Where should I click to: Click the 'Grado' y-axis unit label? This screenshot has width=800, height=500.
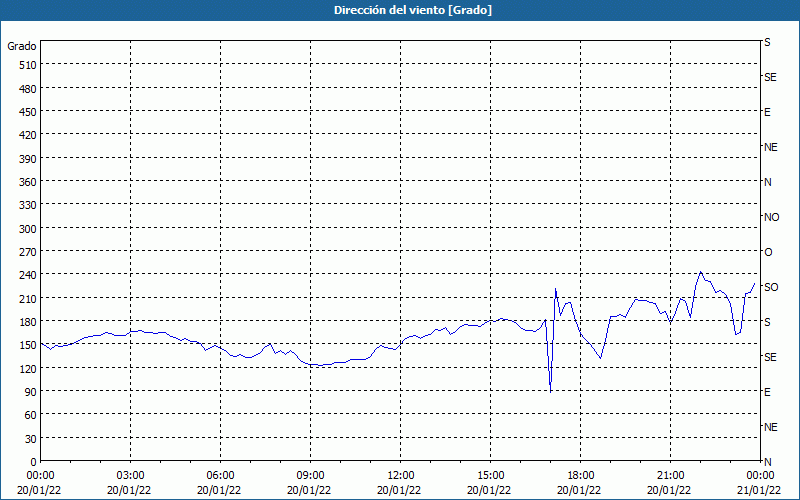coord(22,46)
